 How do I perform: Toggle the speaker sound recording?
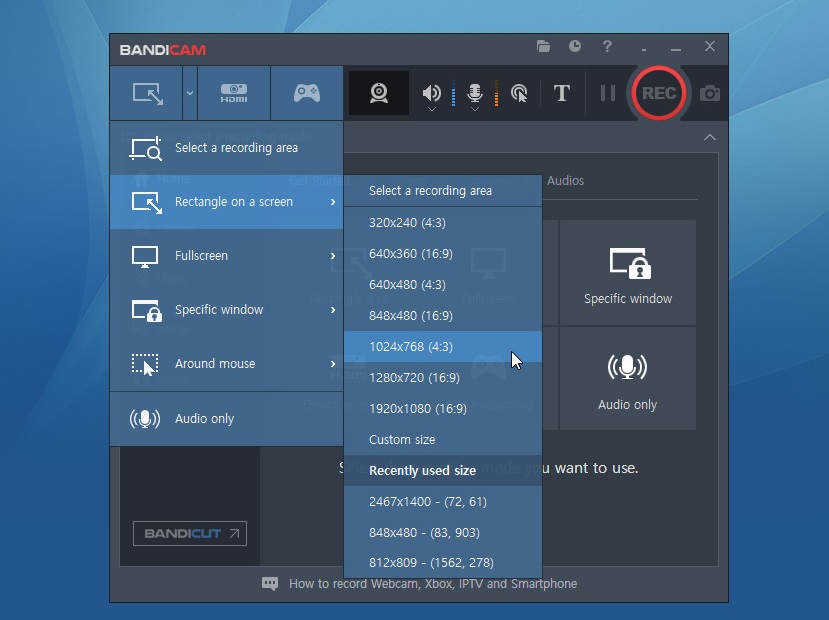click(x=431, y=94)
